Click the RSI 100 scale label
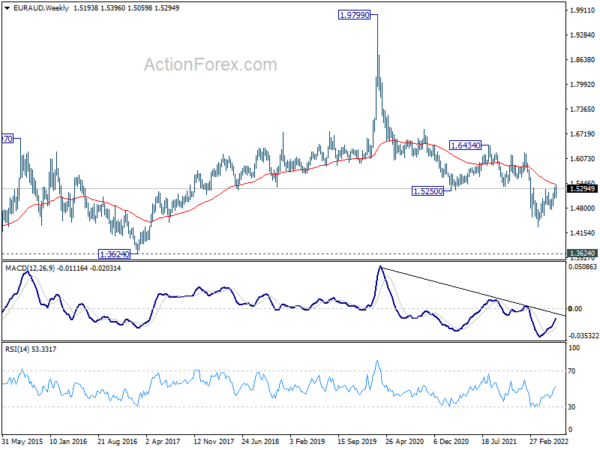Image resolution: width=600 pixels, height=450 pixels. click(x=574, y=348)
